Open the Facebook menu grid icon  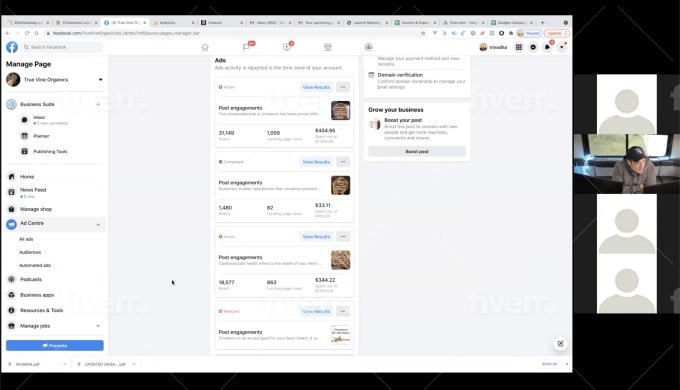(x=519, y=47)
